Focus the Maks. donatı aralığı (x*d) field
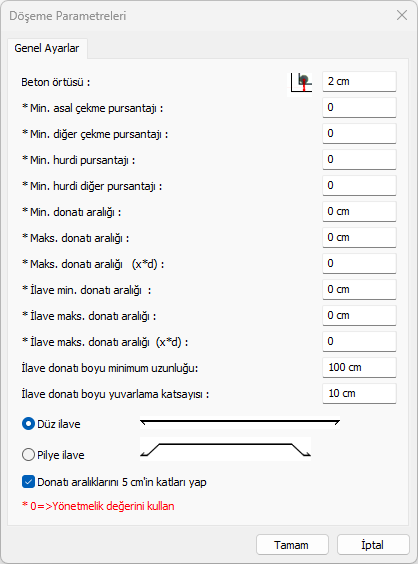This screenshot has width=418, height=564. (359, 263)
